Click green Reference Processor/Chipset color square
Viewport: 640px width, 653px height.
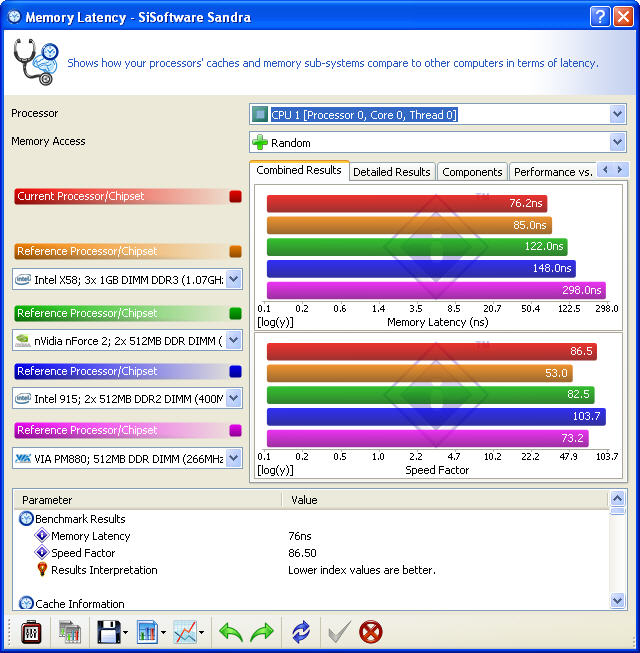tap(235, 313)
